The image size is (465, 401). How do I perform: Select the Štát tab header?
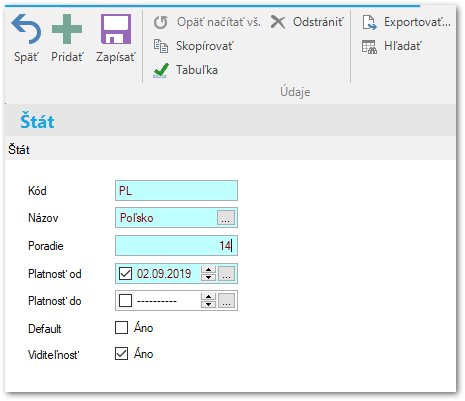pos(19,149)
